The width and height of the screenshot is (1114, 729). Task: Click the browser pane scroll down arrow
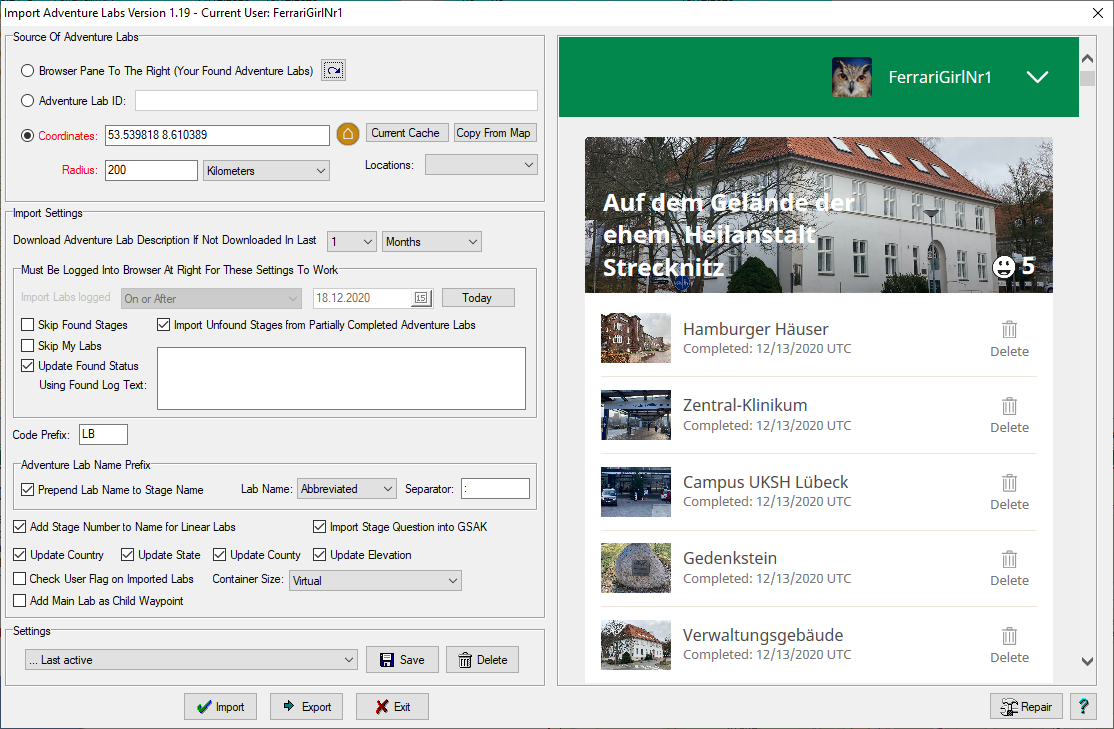point(1087,662)
